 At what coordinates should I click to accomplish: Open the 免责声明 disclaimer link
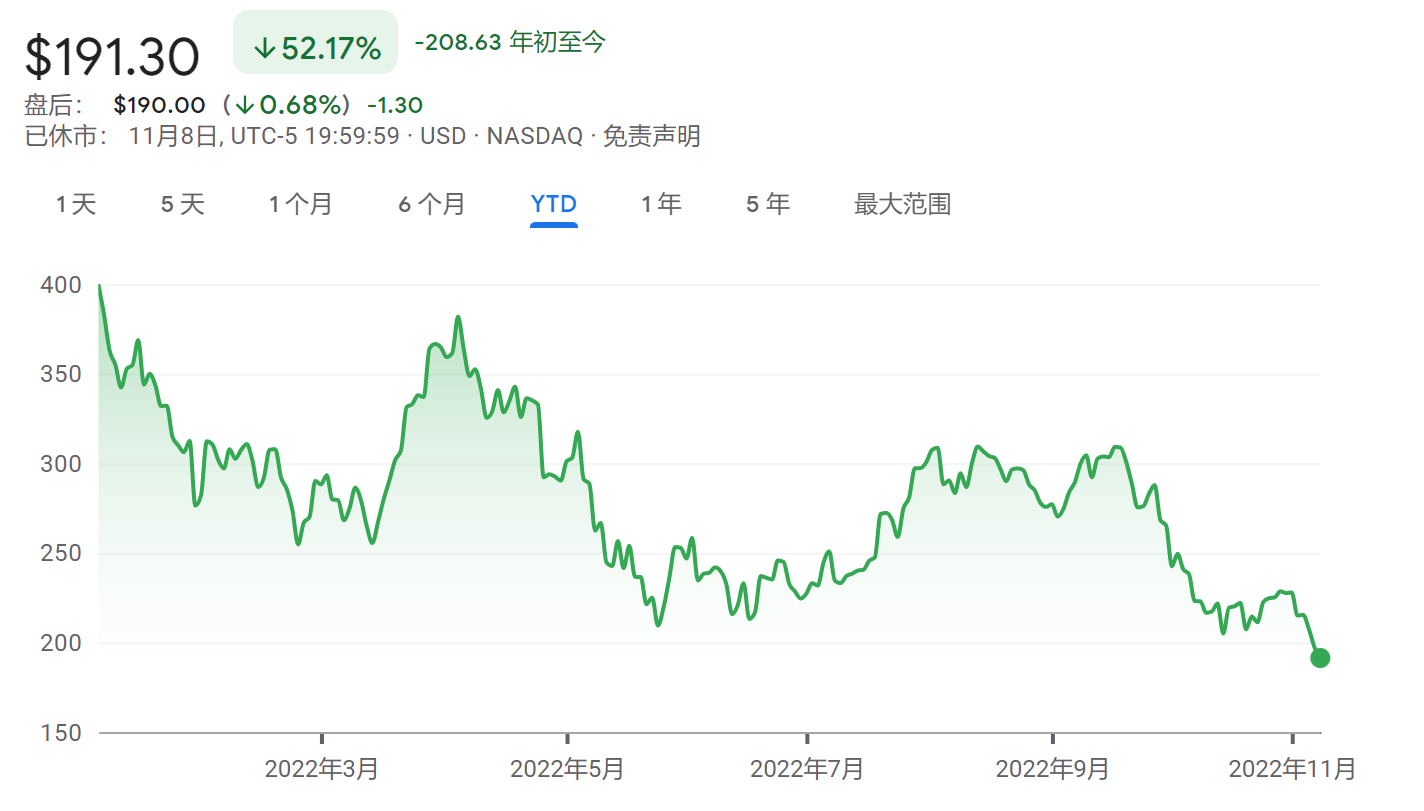pyautogui.click(x=651, y=136)
